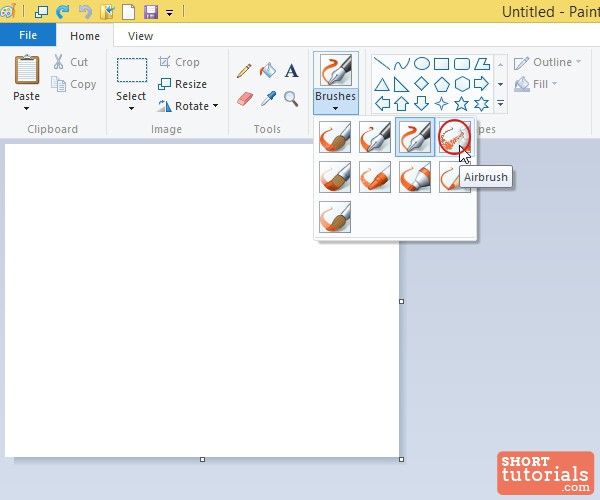Click the Redo arrow in quick access toolbar
600x500 pixels.
(x=62, y=12)
